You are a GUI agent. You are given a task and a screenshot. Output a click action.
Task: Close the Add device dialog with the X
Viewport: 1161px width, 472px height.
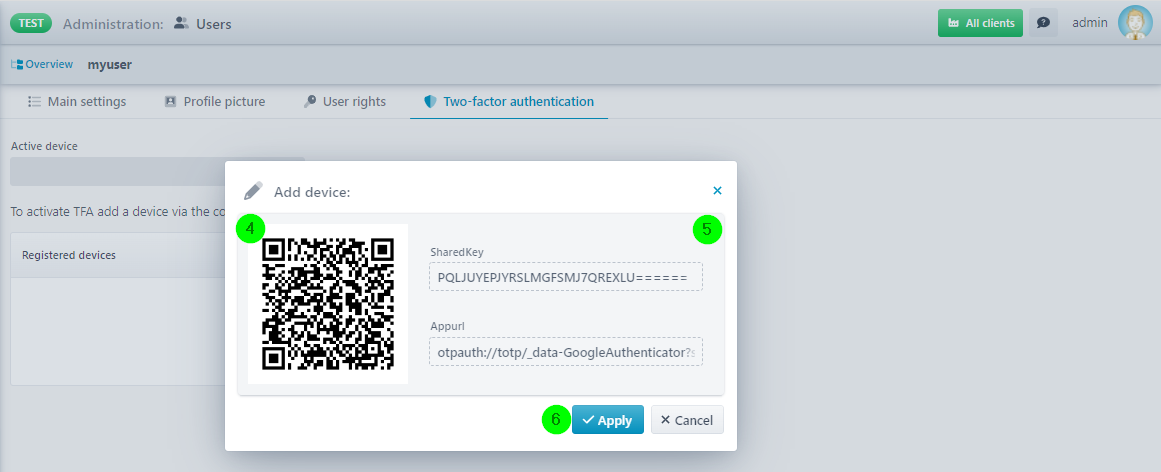717,191
